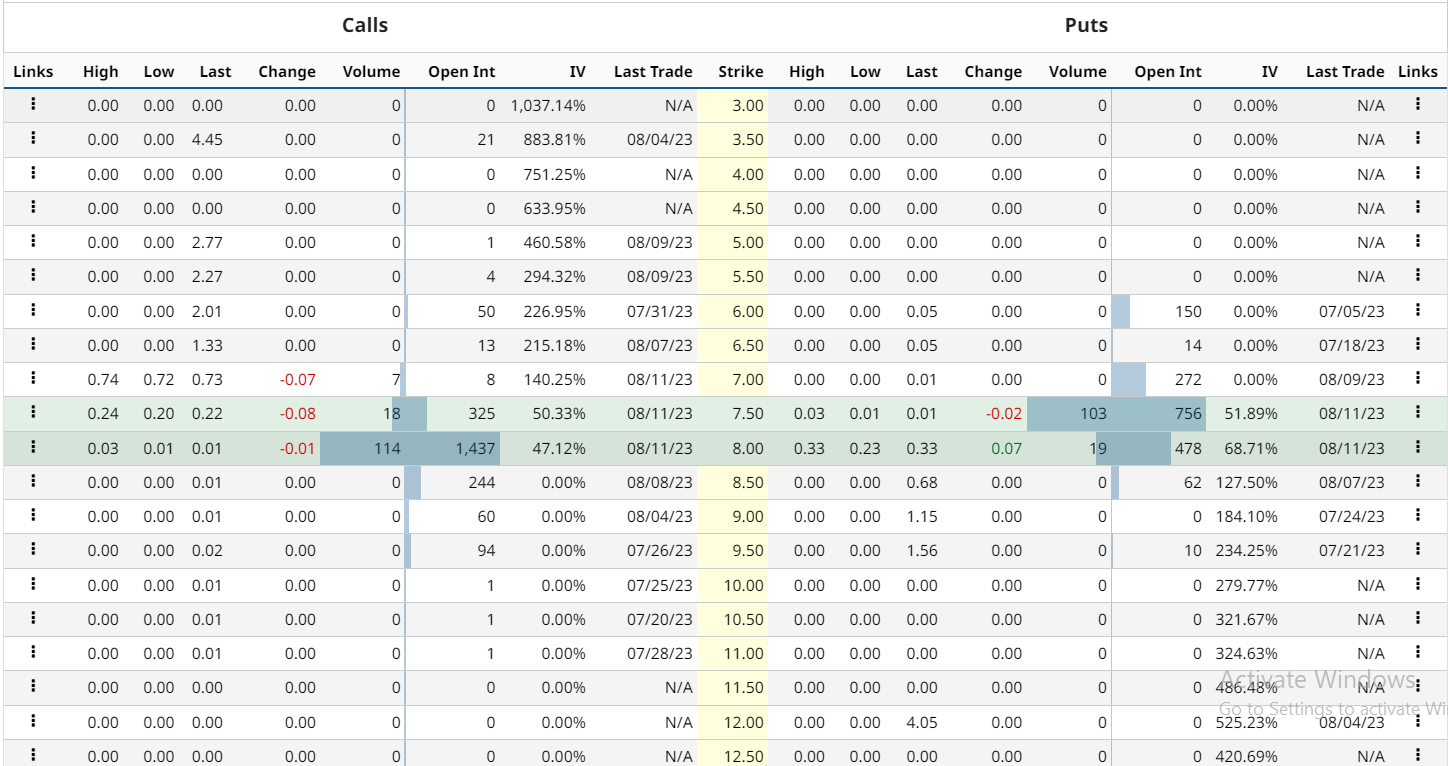Select the 8.00 strike price cell
This screenshot has width=1448, height=766.
732,448
